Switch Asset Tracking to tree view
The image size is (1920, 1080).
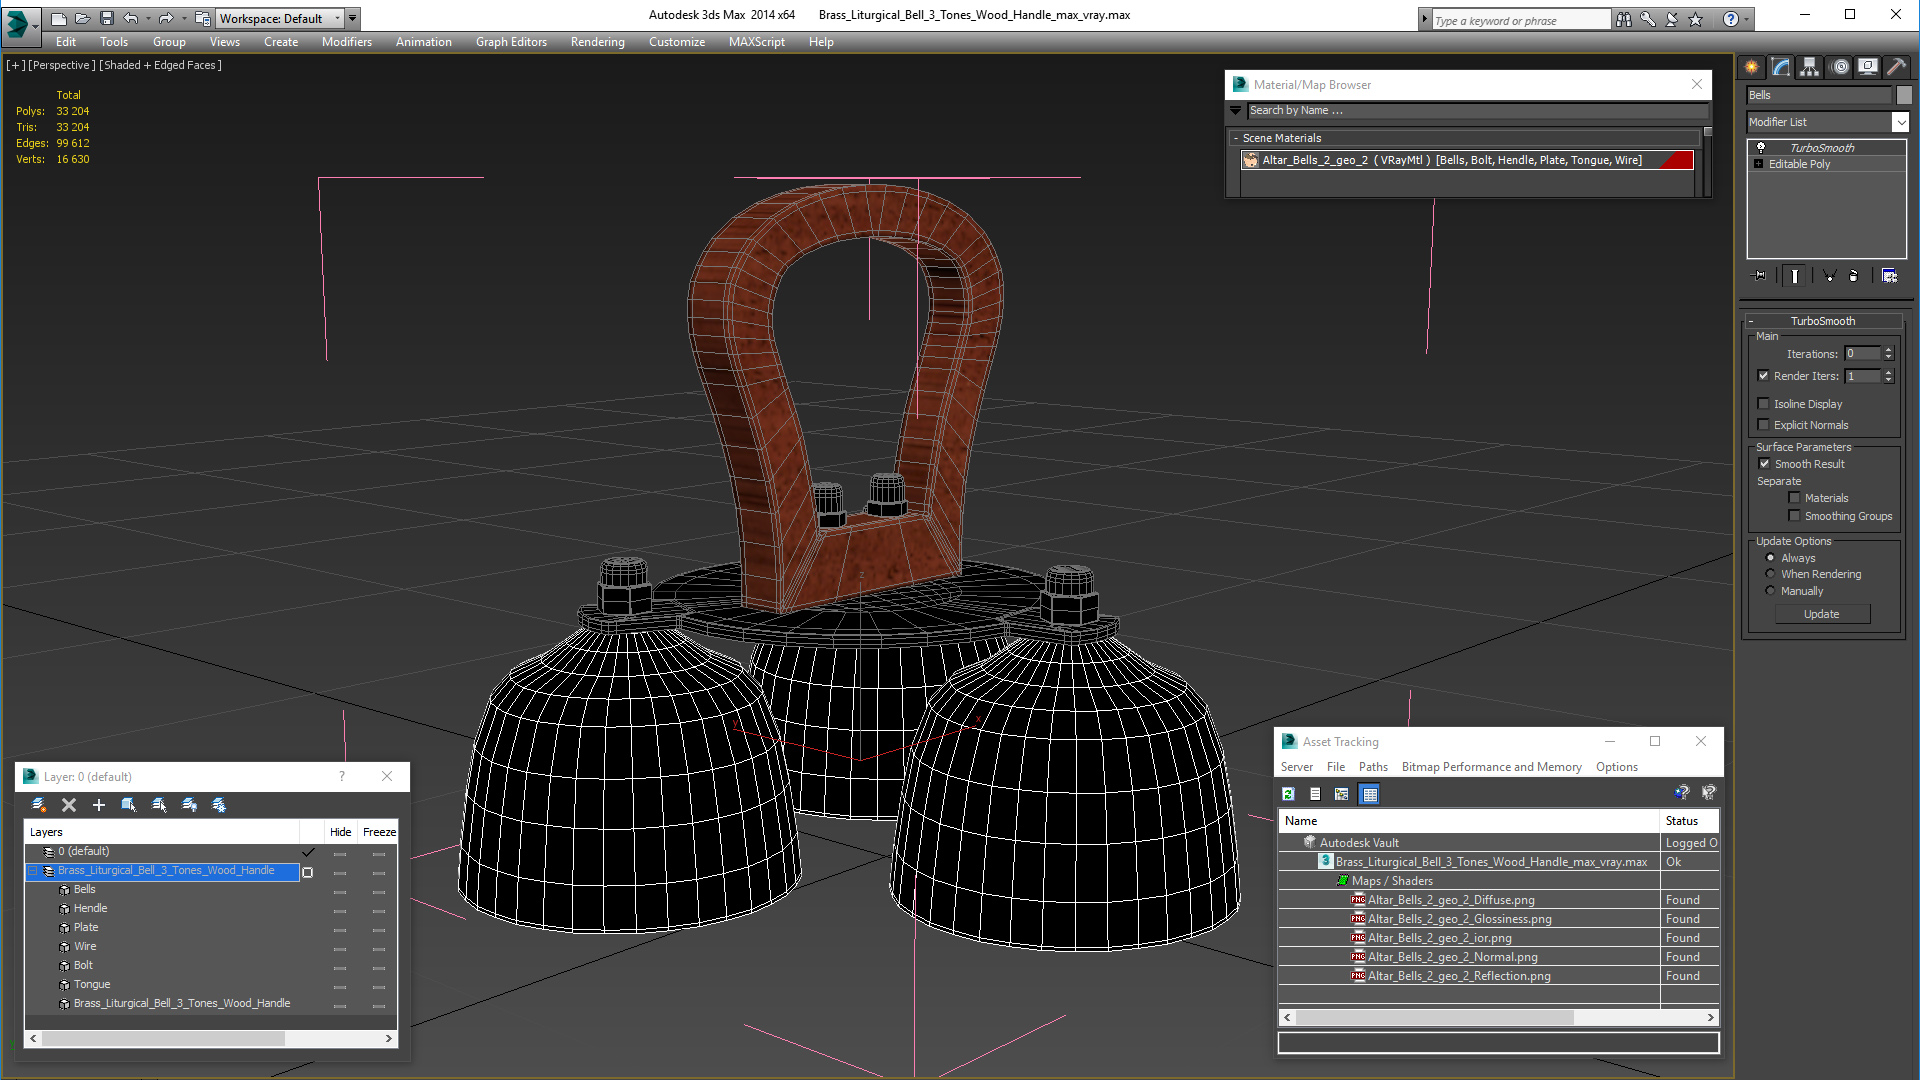[x=1342, y=794]
